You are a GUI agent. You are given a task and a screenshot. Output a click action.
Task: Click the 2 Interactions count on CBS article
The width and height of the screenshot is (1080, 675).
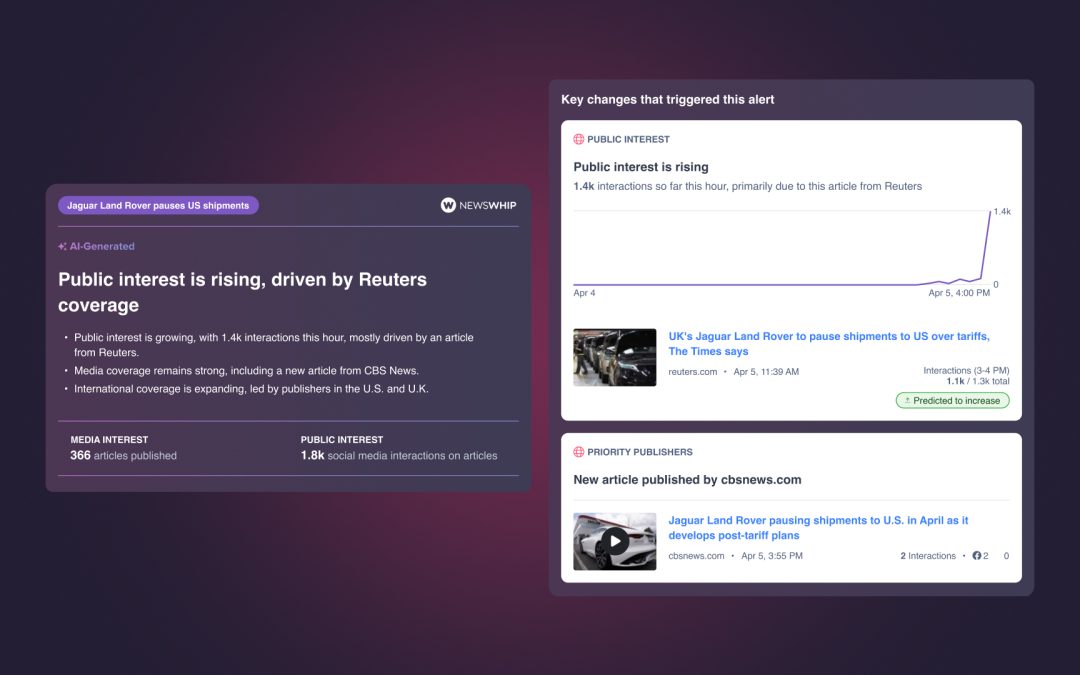(x=927, y=556)
